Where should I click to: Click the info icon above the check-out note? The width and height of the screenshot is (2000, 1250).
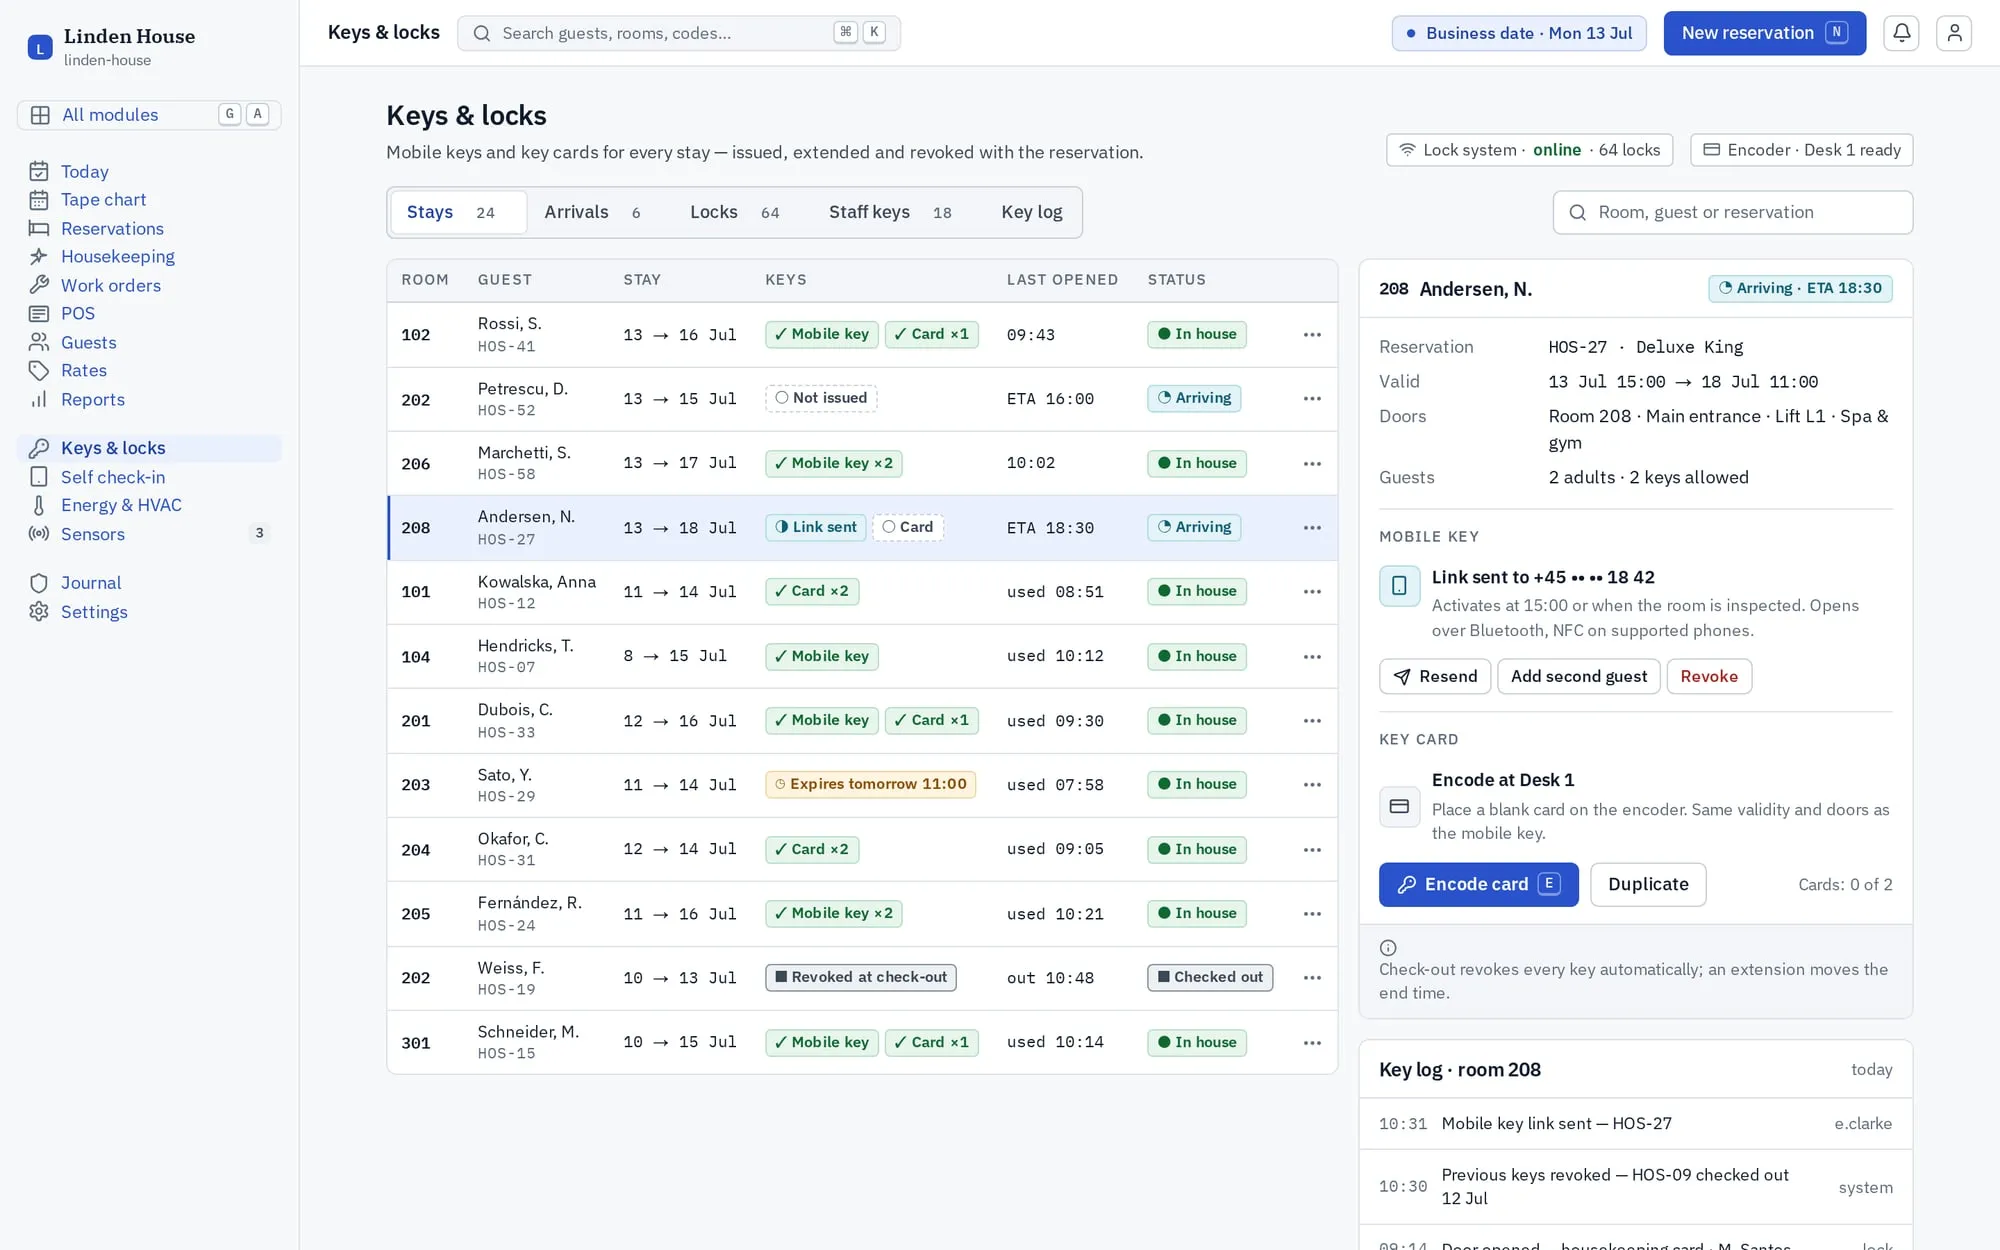coord(1388,948)
